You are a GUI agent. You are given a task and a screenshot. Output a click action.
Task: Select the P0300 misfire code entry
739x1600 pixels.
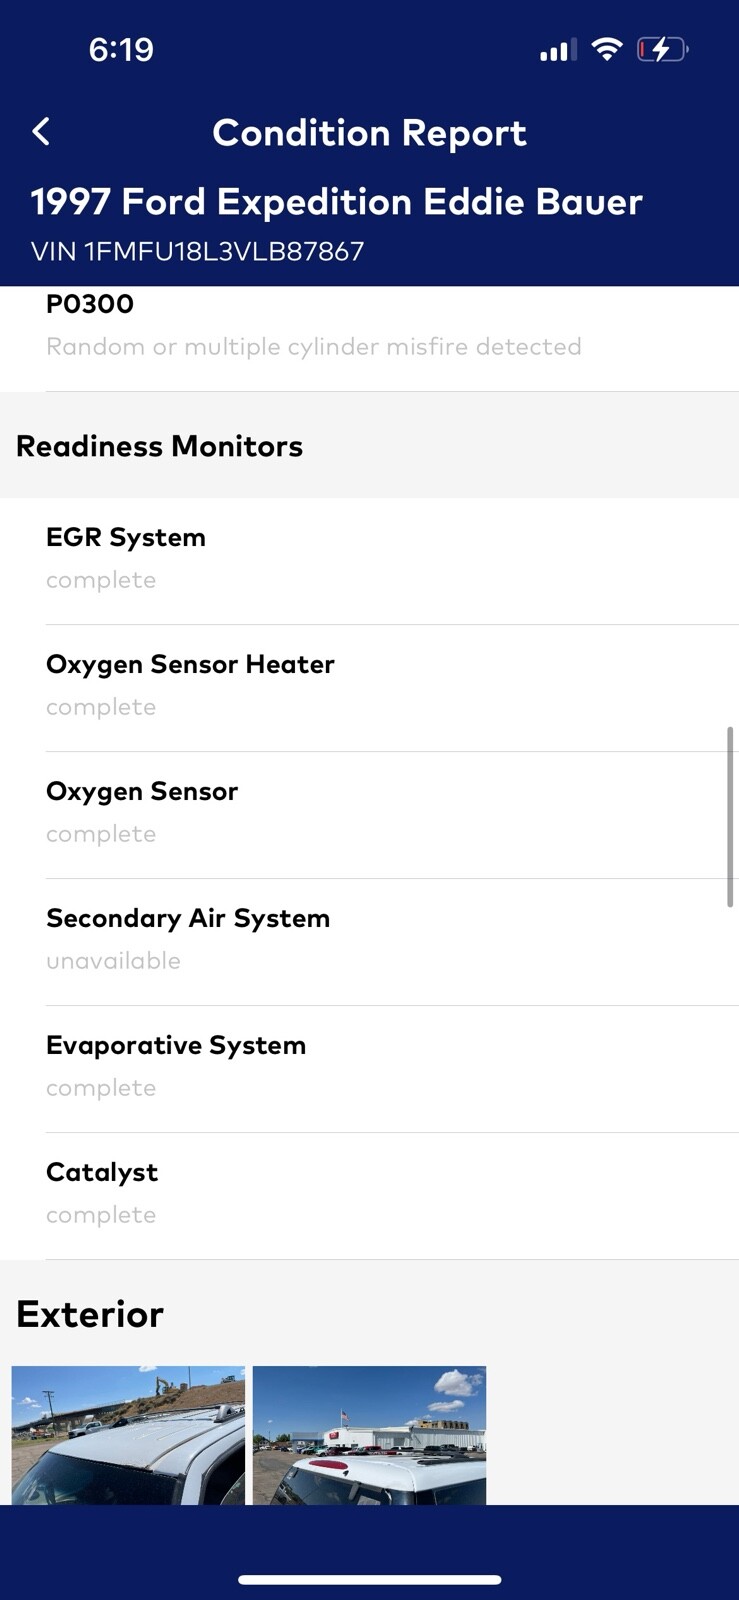313,326
